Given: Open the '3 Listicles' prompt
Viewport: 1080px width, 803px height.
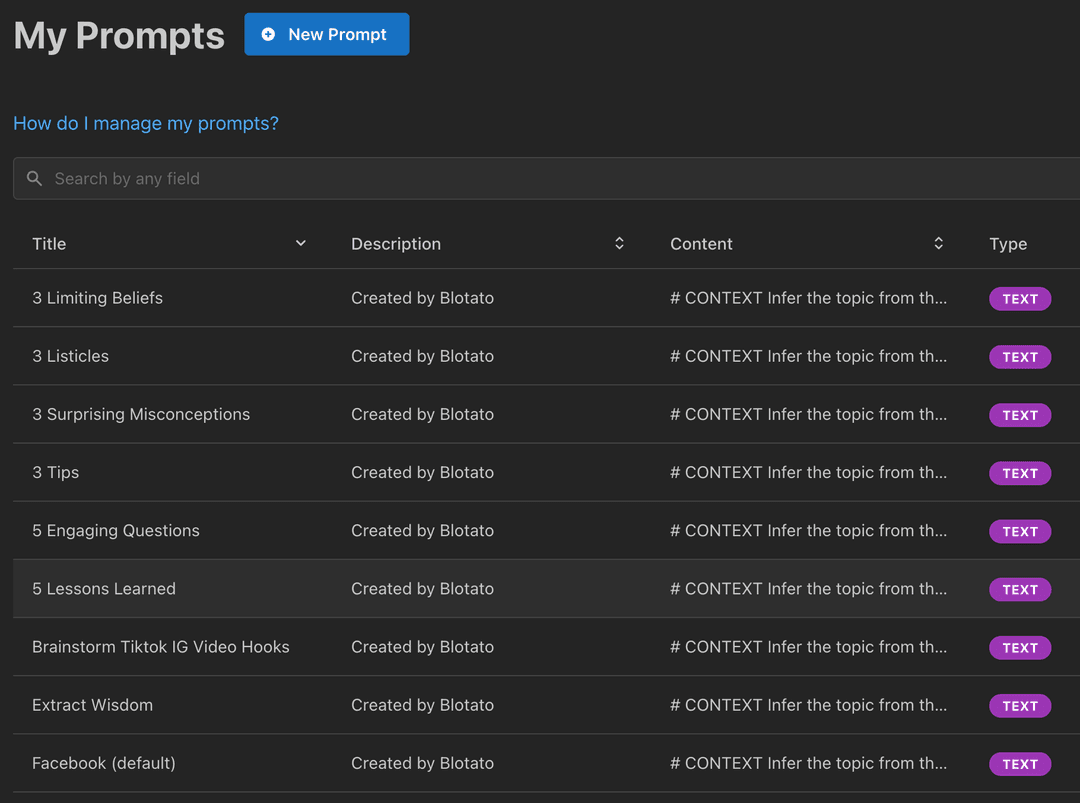Looking at the screenshot, I should point(70,356).
